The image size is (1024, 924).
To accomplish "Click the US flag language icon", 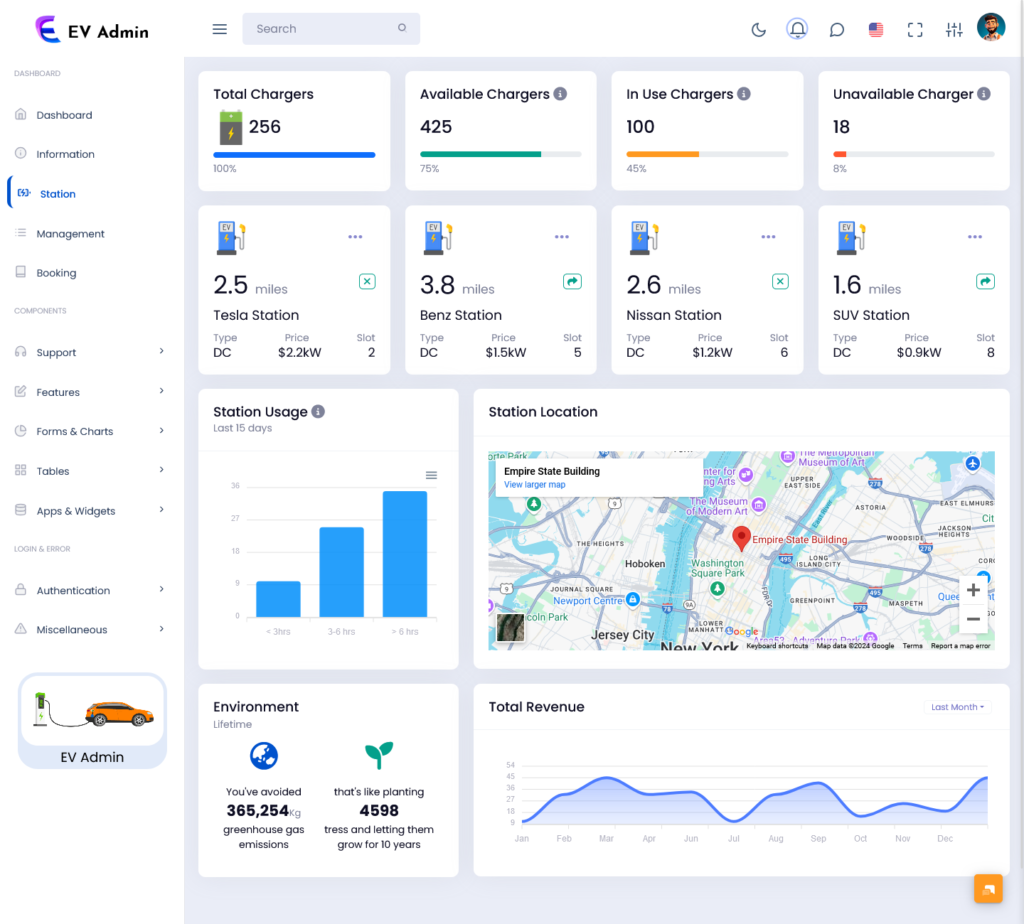I will pyautogui.click(x=876, y=29).
